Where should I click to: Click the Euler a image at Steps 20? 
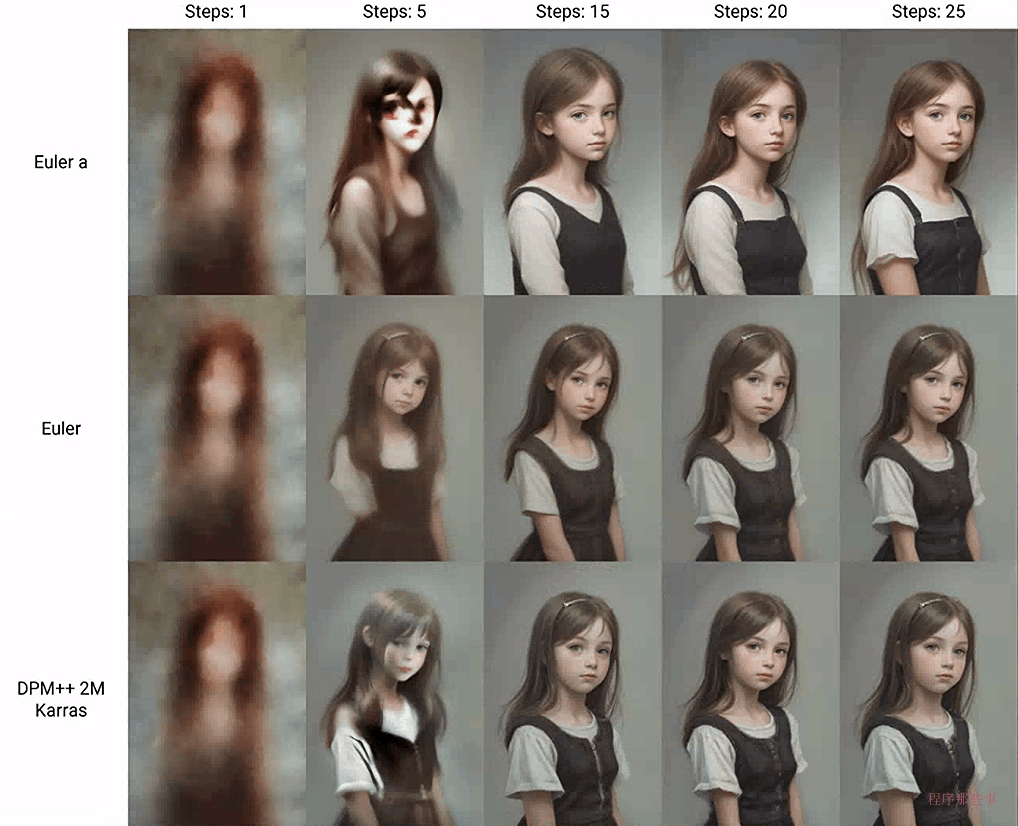(x=750, y=162)
